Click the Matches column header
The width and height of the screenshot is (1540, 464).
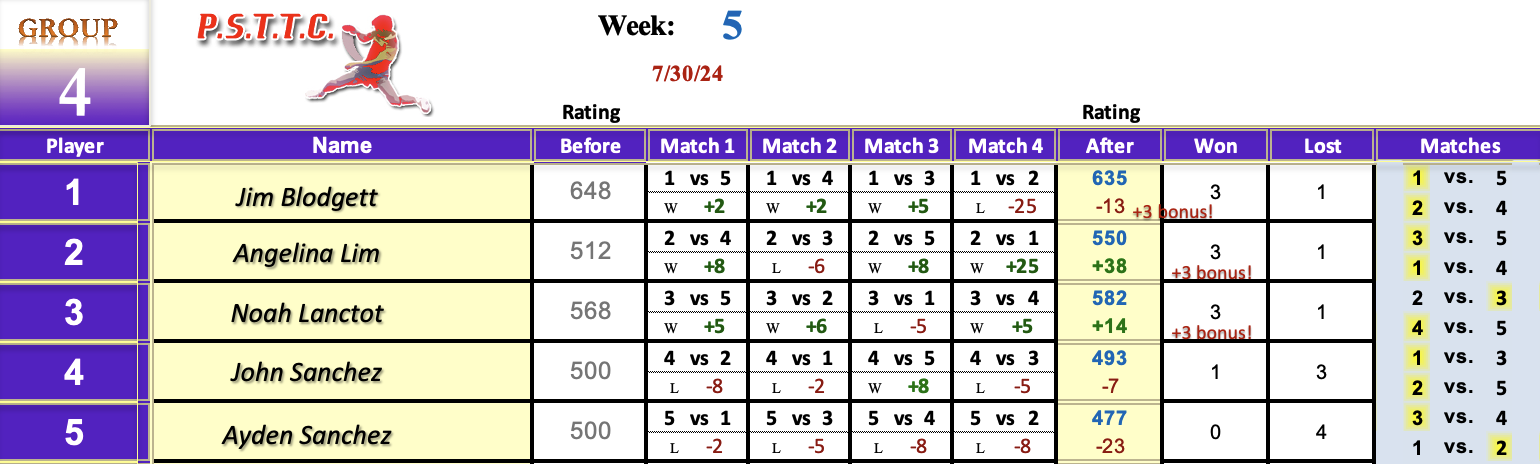point(1459,146)
